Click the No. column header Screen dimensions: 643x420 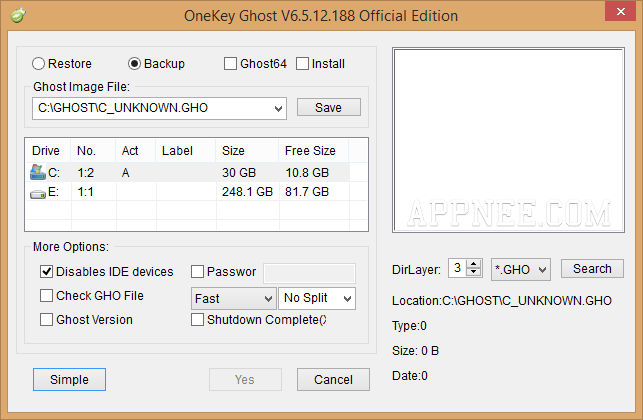93,151
